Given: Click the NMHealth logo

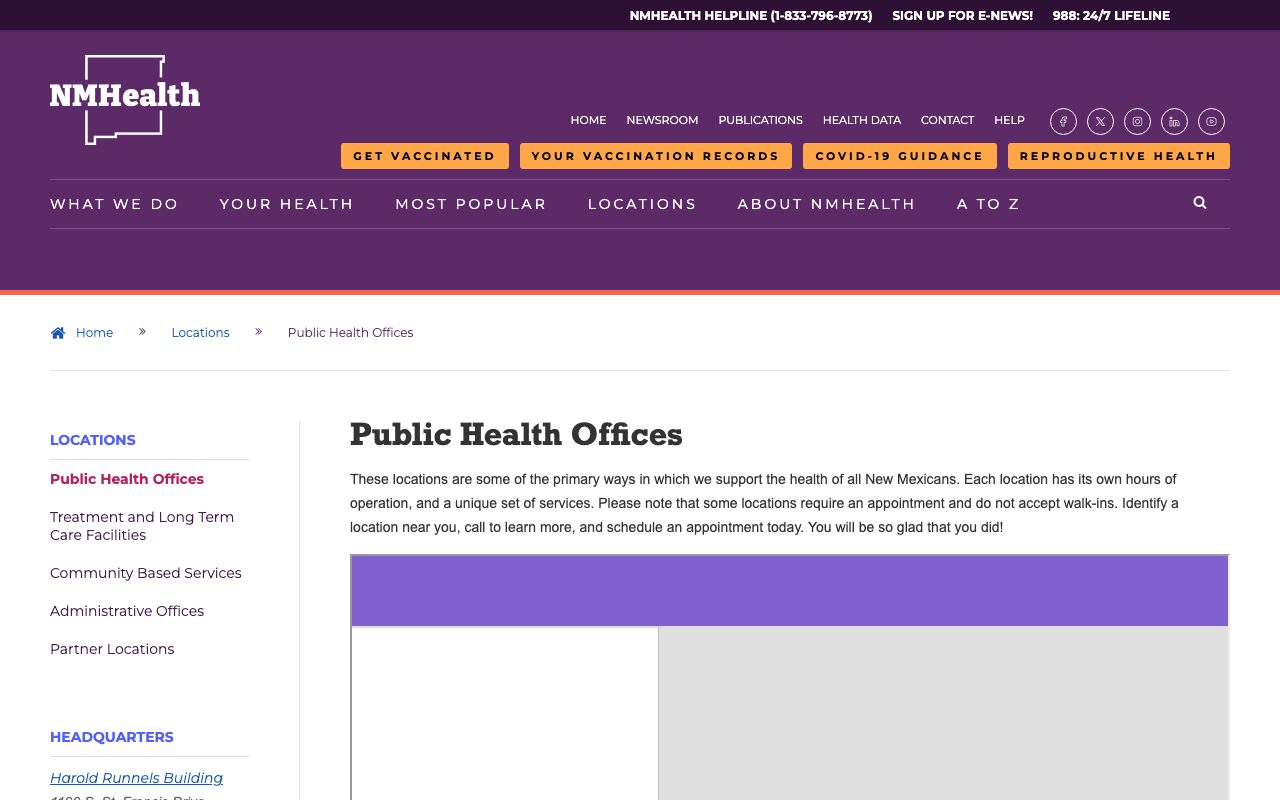Looking at the screenshot, I should [124, 98].
